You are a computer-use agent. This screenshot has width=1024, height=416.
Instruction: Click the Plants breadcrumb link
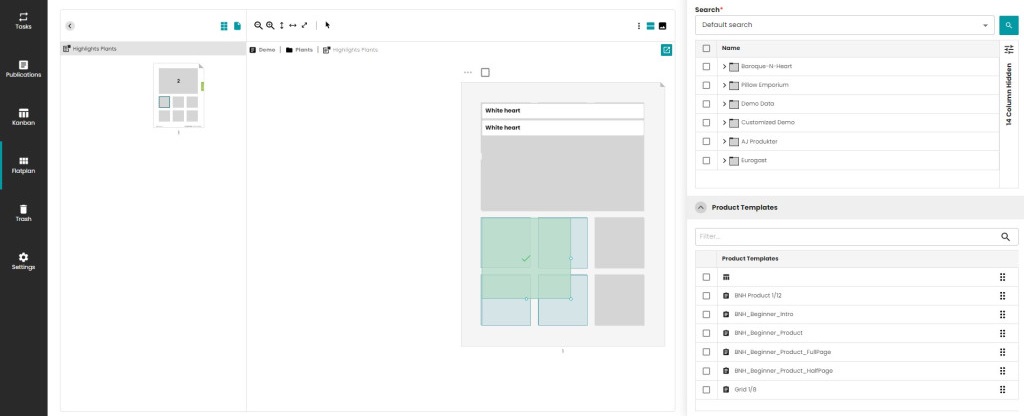(298, 49)
